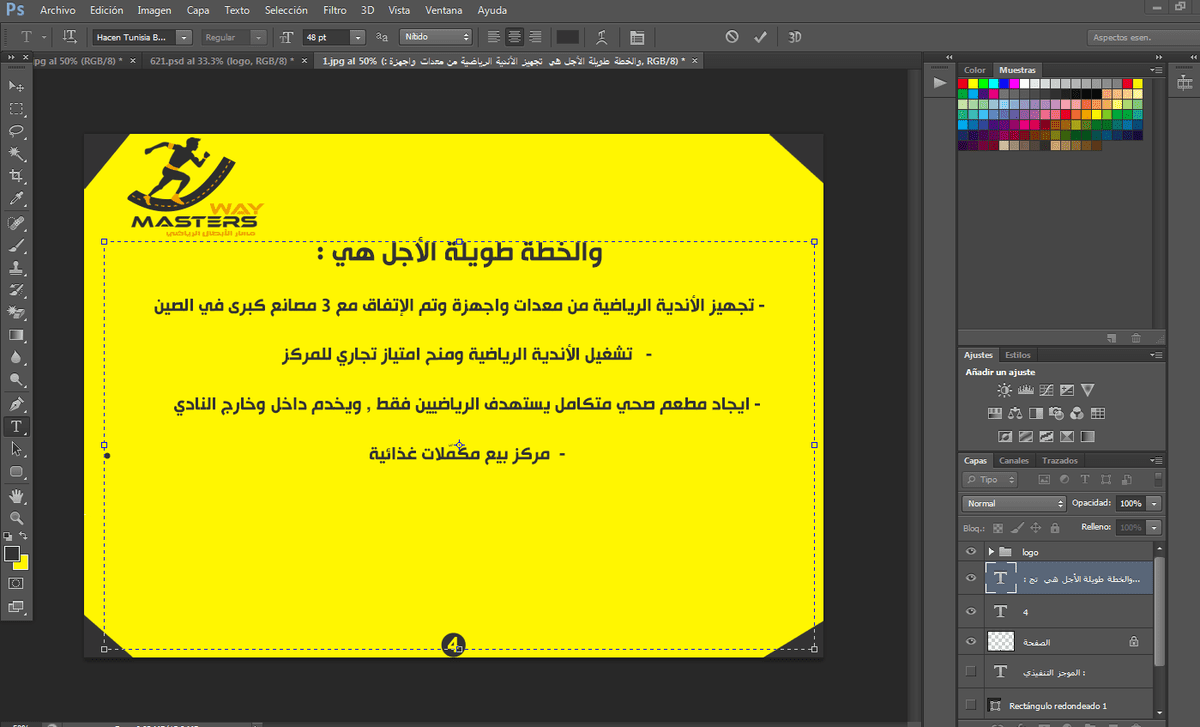Click the 3D text button

click(x=795, y=37)
